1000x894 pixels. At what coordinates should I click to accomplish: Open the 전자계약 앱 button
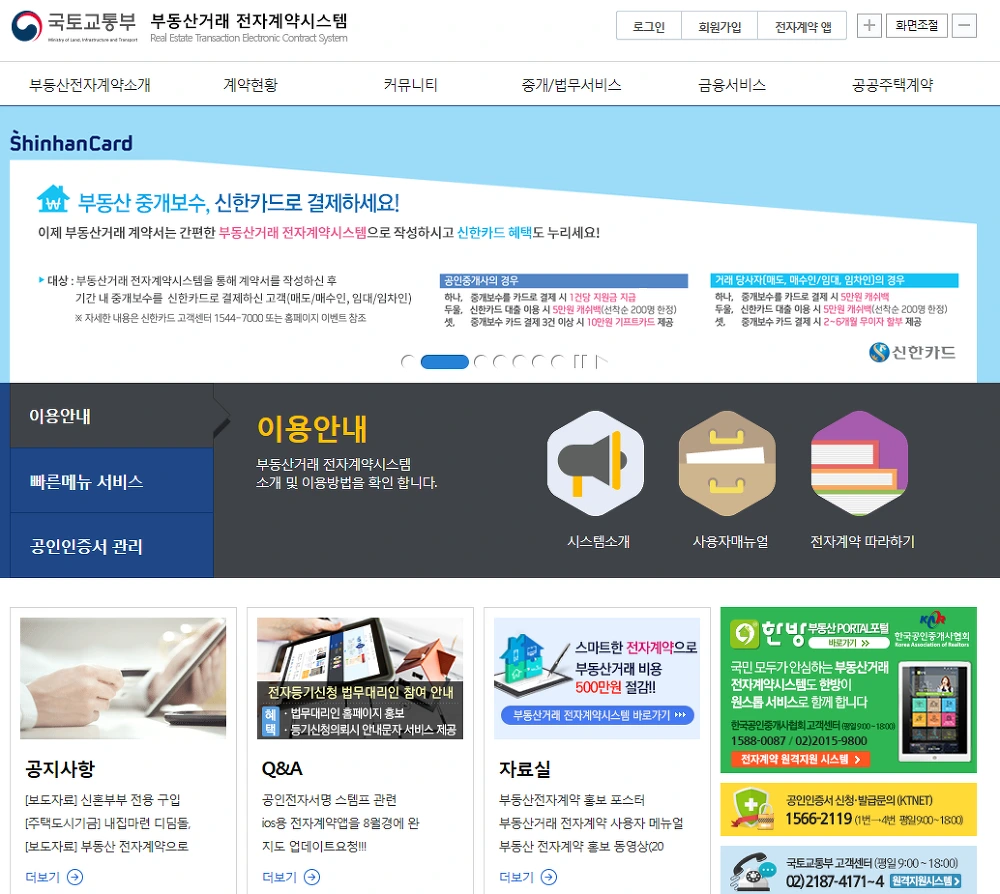tap(802, 26)
